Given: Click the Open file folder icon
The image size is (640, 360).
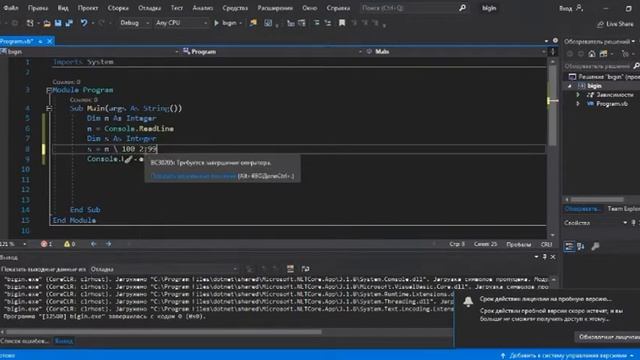Looking at the screenshot, I should click(x=47, y=23).
